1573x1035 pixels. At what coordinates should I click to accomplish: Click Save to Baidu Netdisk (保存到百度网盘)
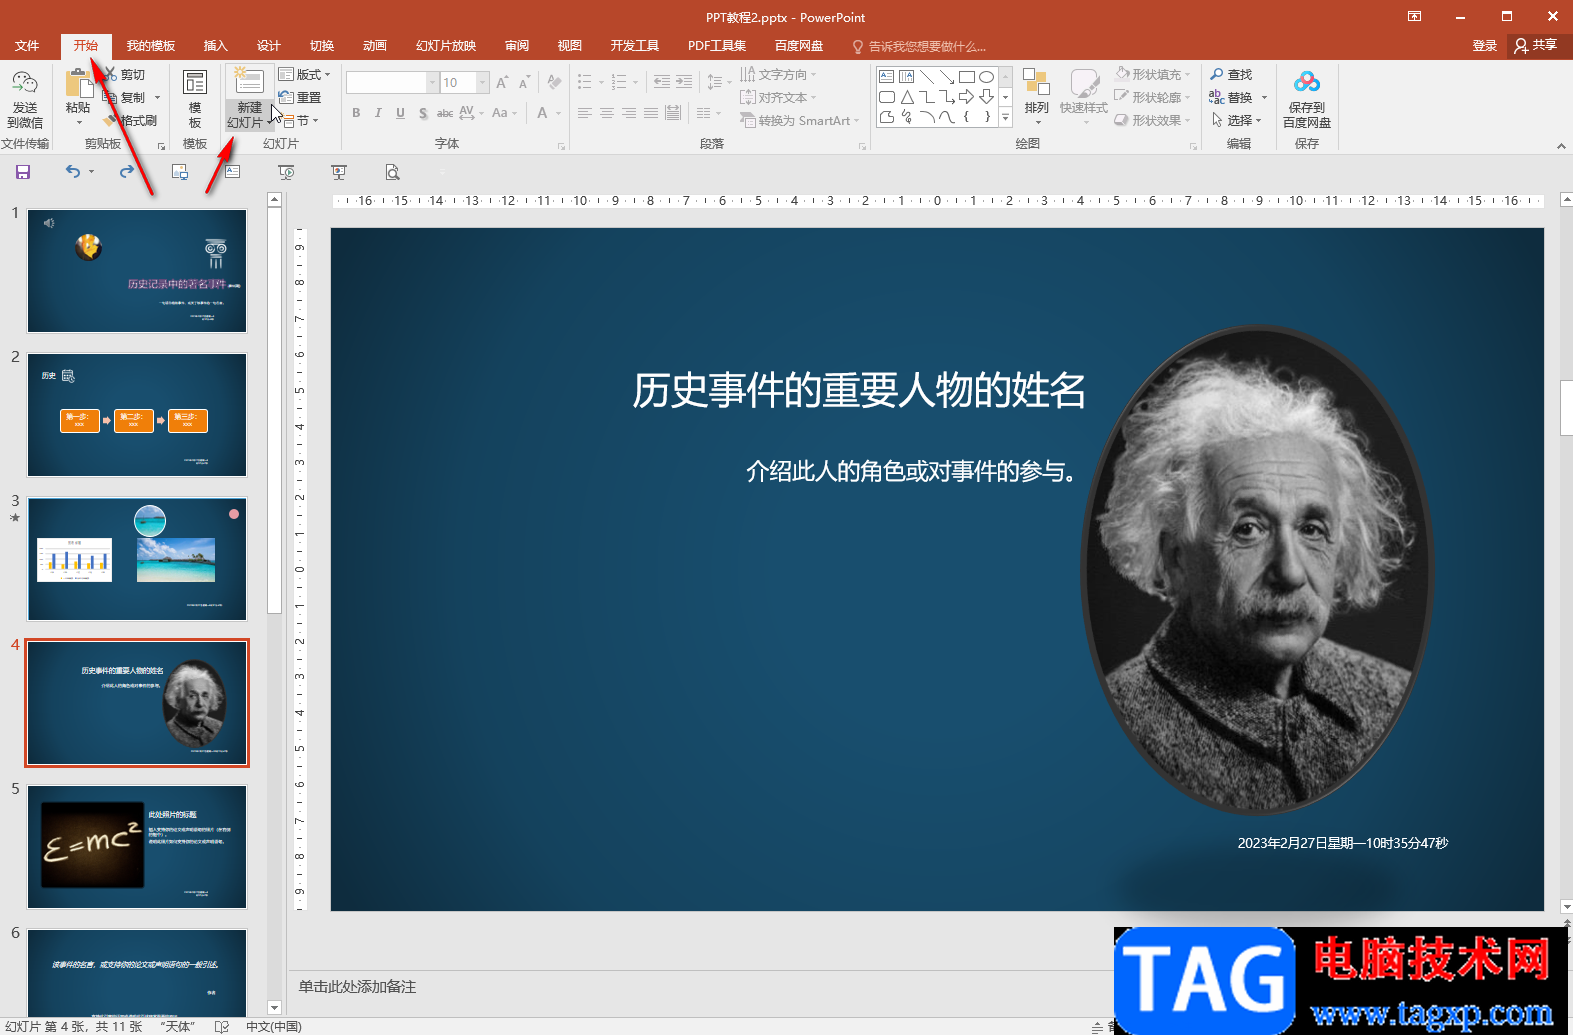(1307, 99)
